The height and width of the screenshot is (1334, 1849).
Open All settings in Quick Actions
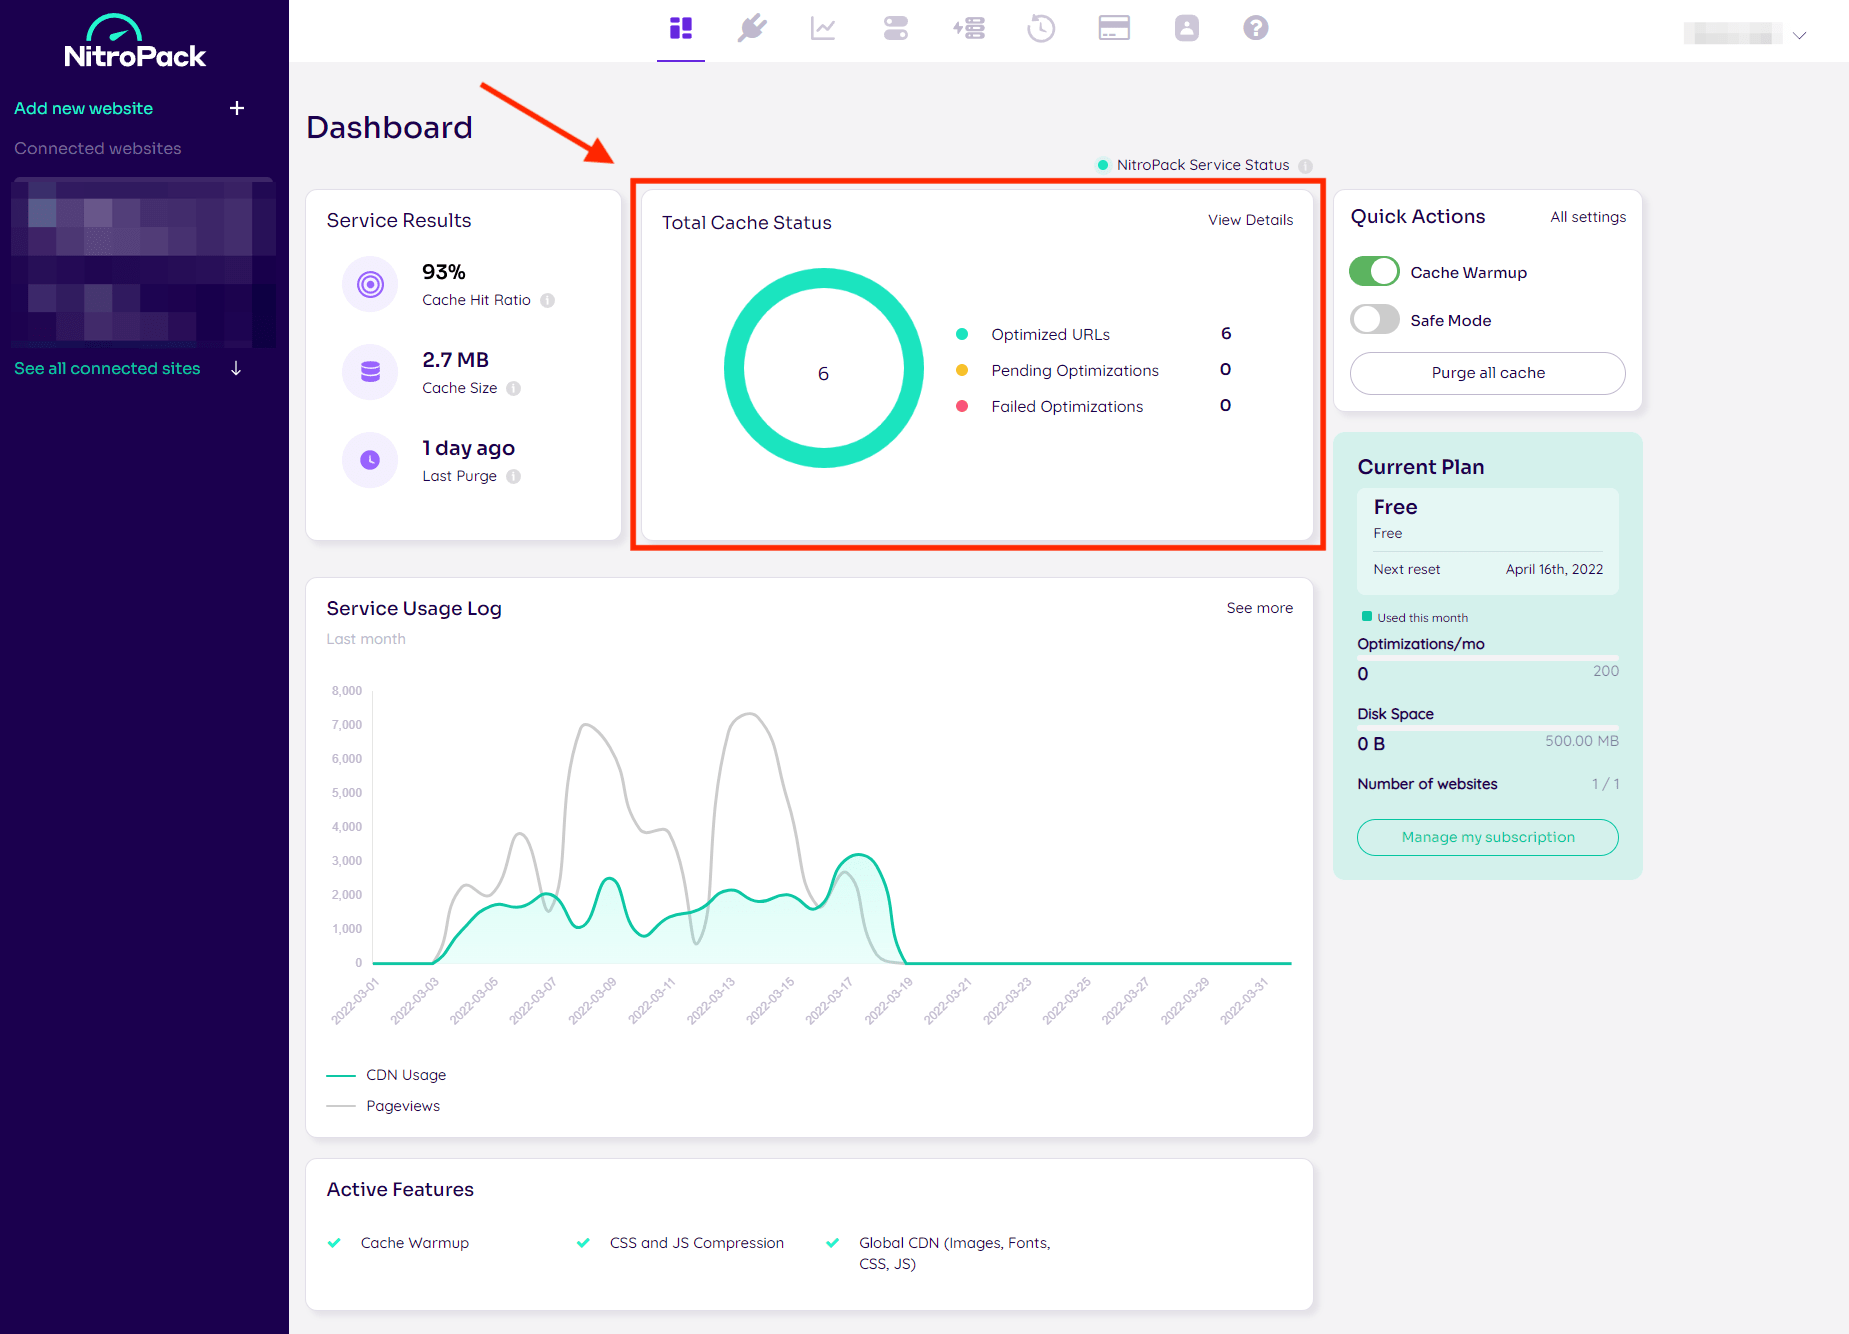pos(1587,216)
